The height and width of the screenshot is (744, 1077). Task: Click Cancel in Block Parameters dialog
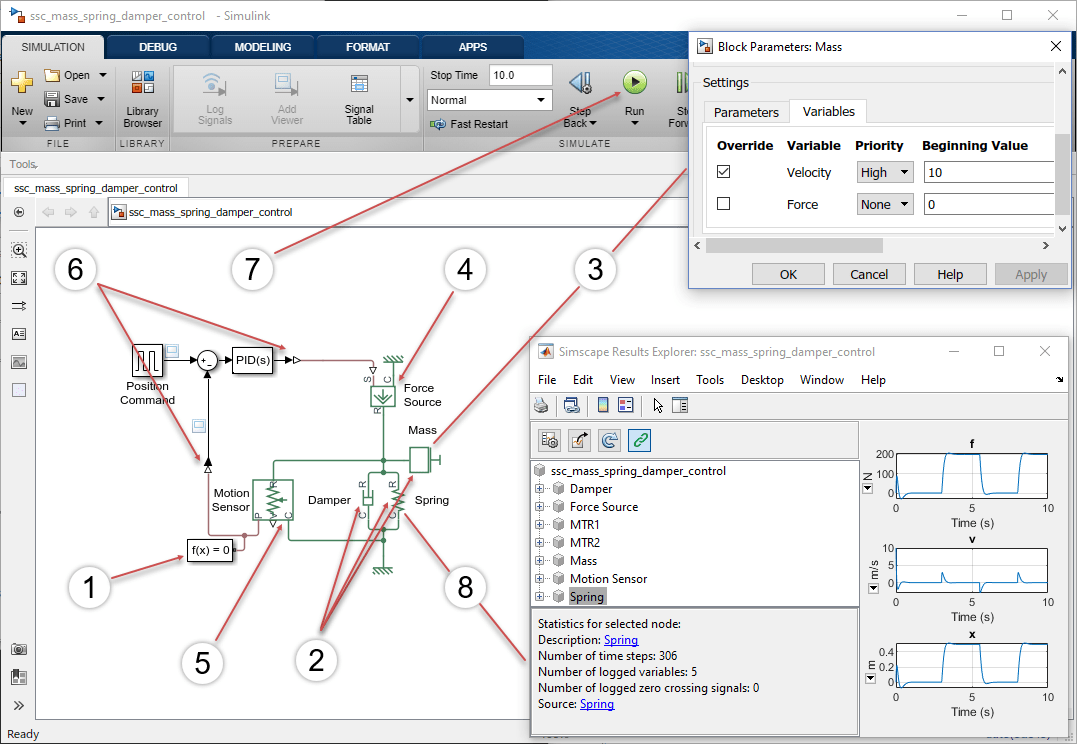pyautogui.click(x=869, y=274)
